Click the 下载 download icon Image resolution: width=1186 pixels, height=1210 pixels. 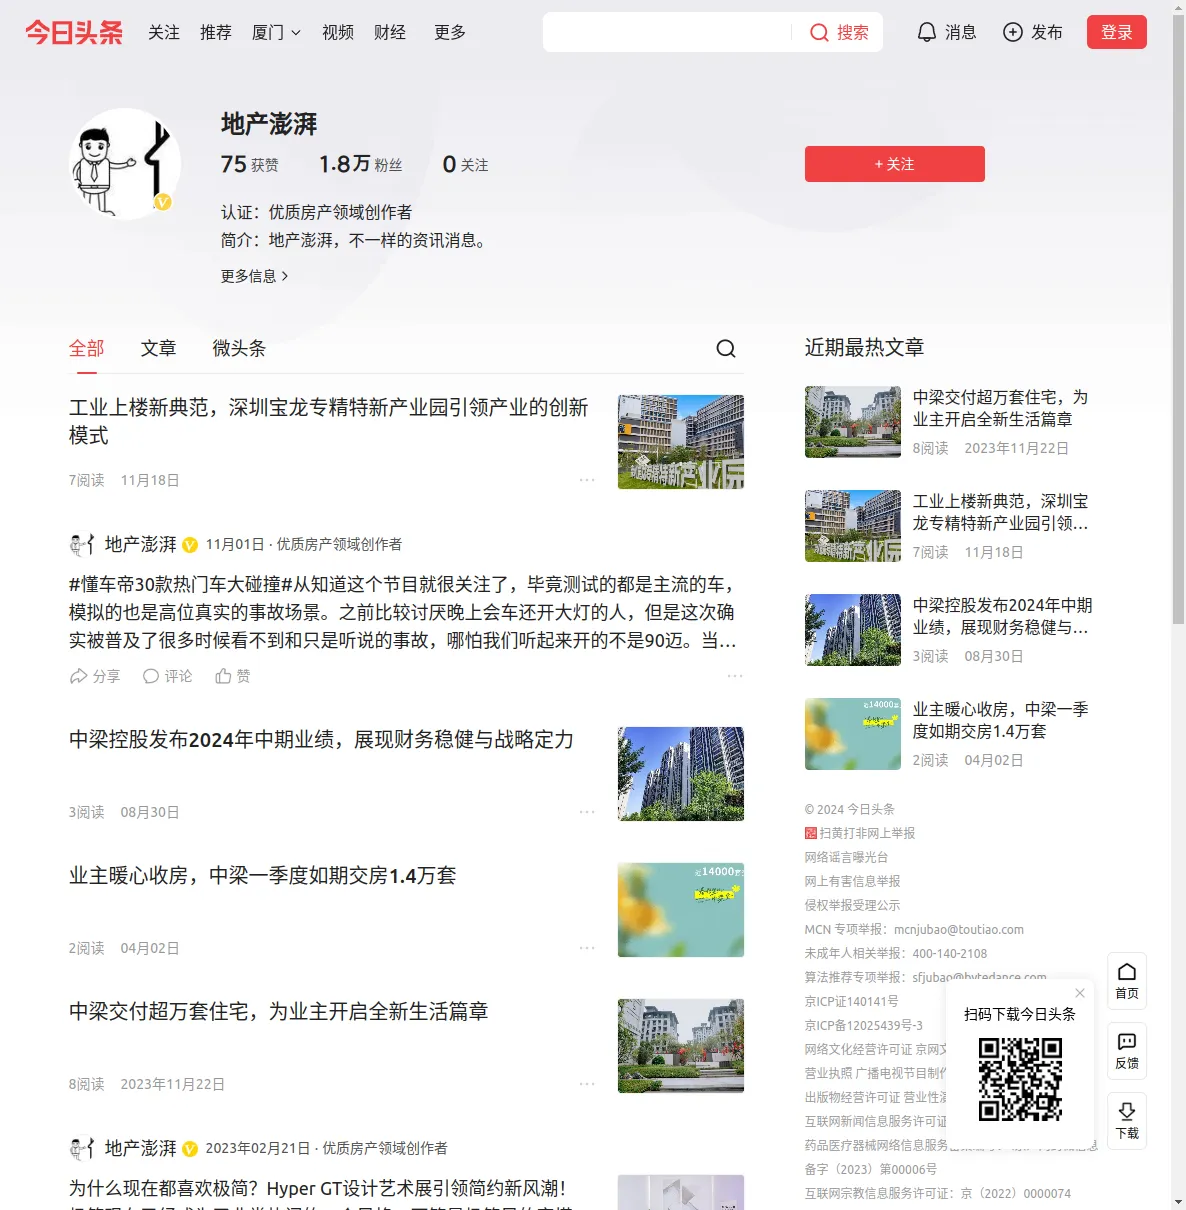click(1127, 1121)
